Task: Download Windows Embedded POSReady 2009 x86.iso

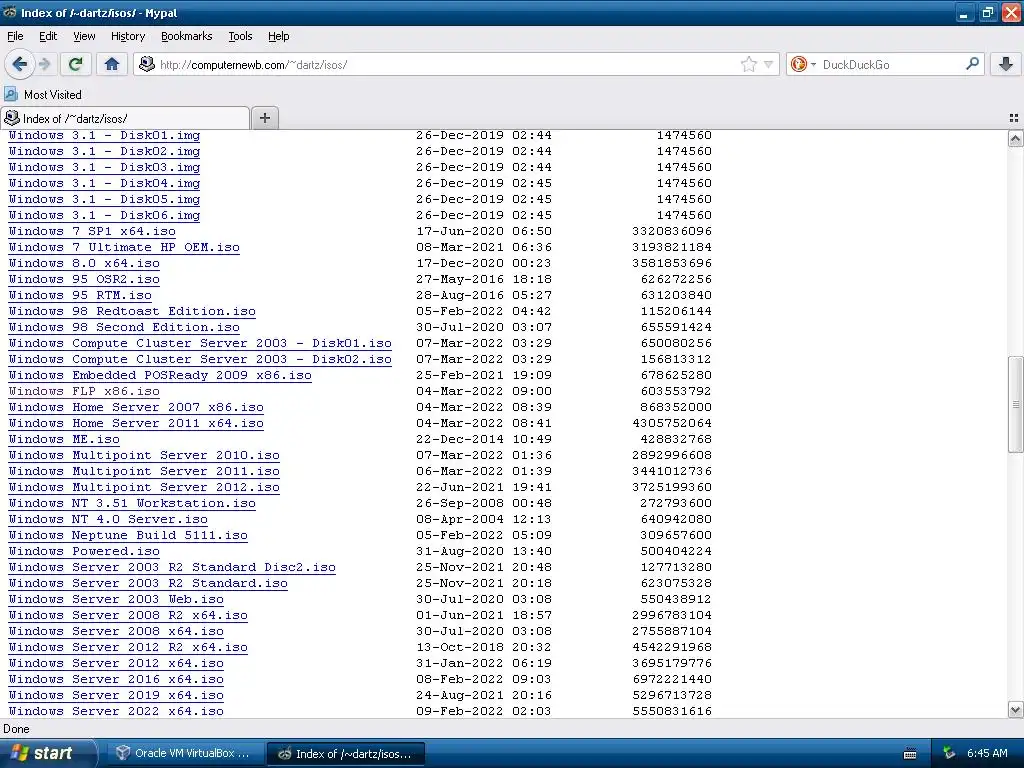Action: [160, 376]
